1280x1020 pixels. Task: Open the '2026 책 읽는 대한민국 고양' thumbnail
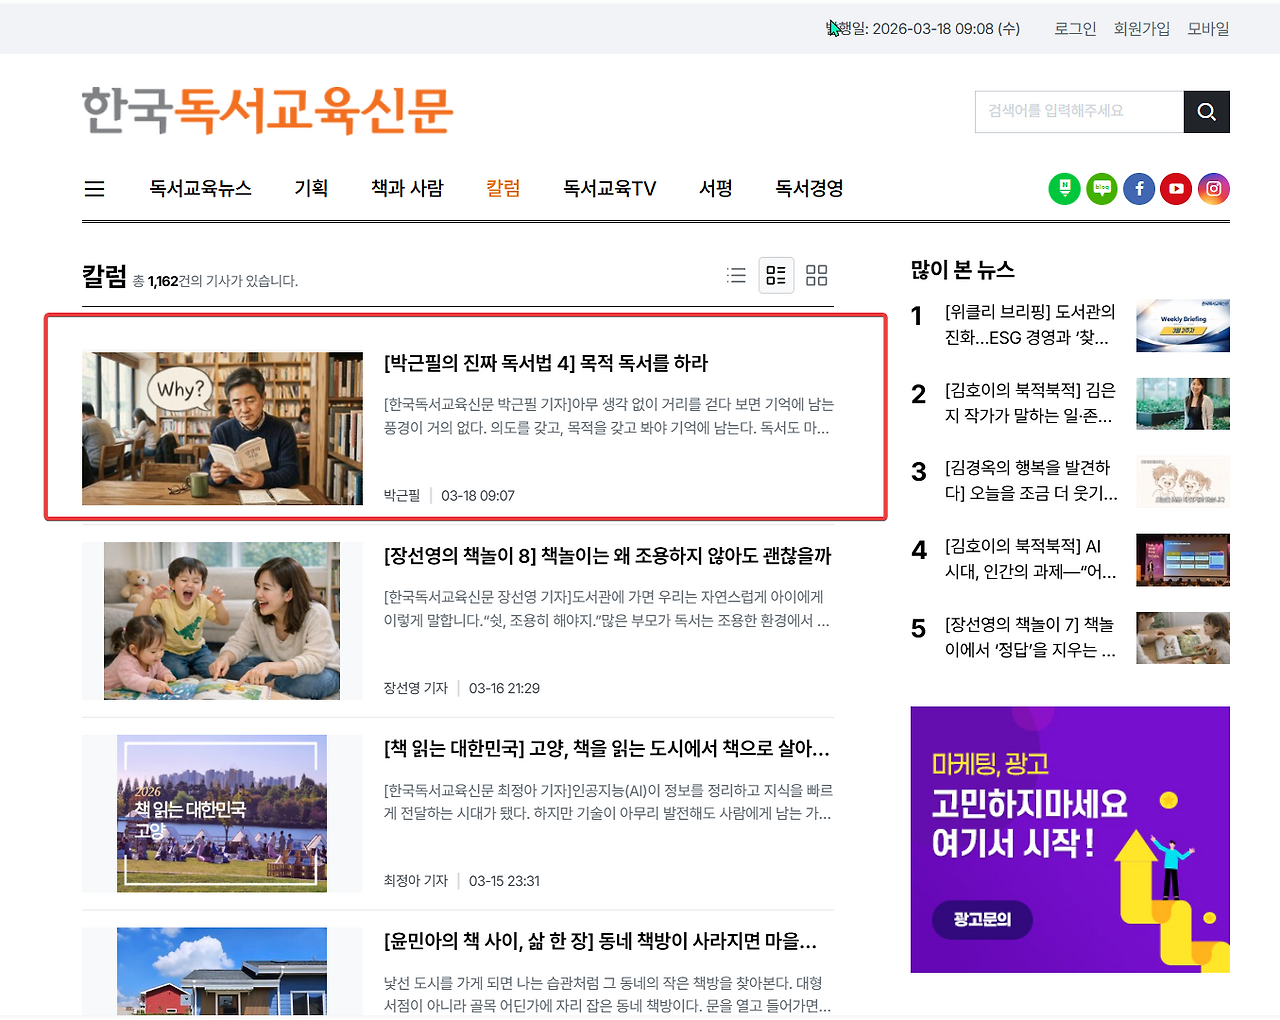pyautogui.click(x=222, y=814)
